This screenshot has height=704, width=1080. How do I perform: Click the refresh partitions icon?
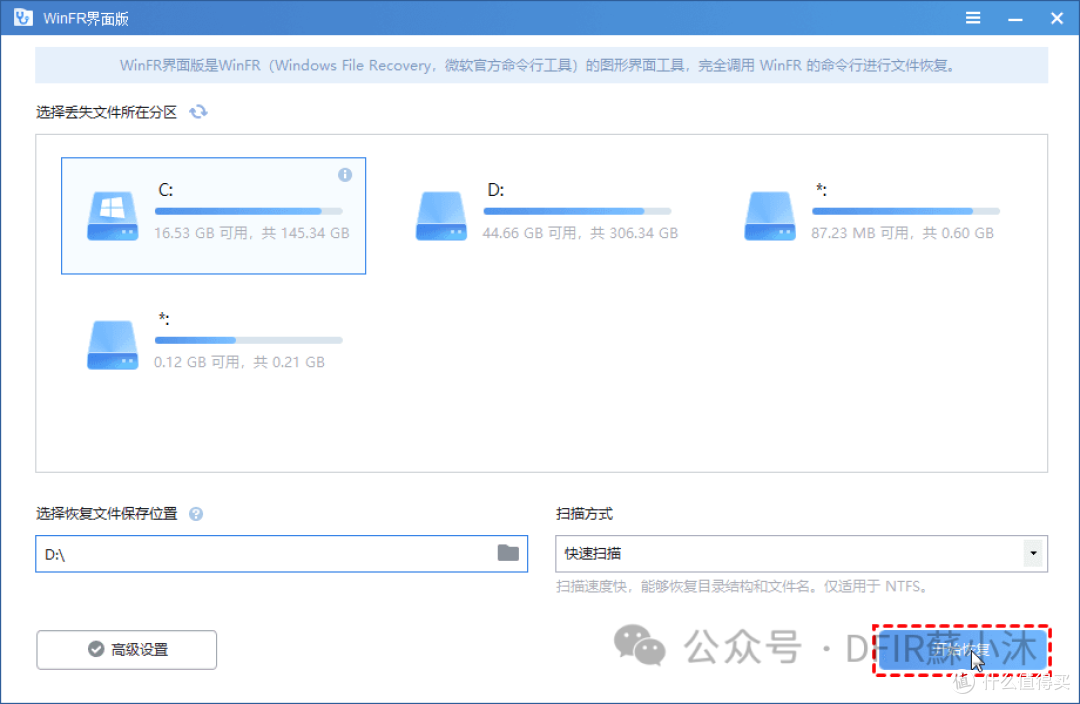coord(198,112)
